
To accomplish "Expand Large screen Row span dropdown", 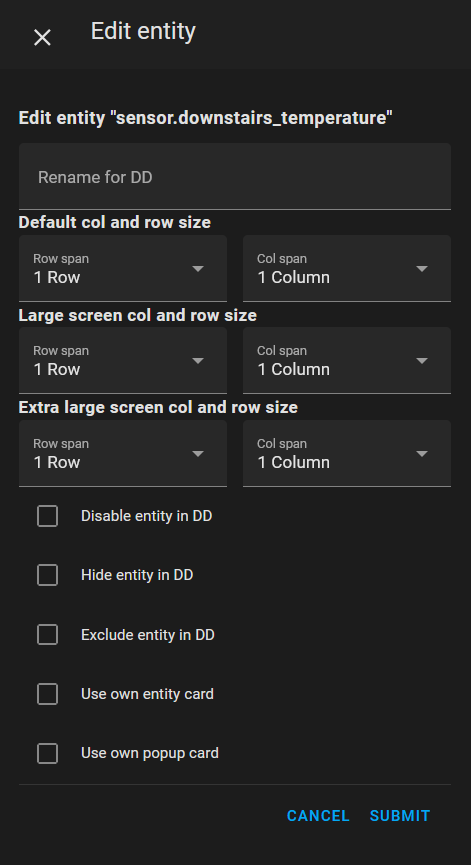I will click(123, 361).
